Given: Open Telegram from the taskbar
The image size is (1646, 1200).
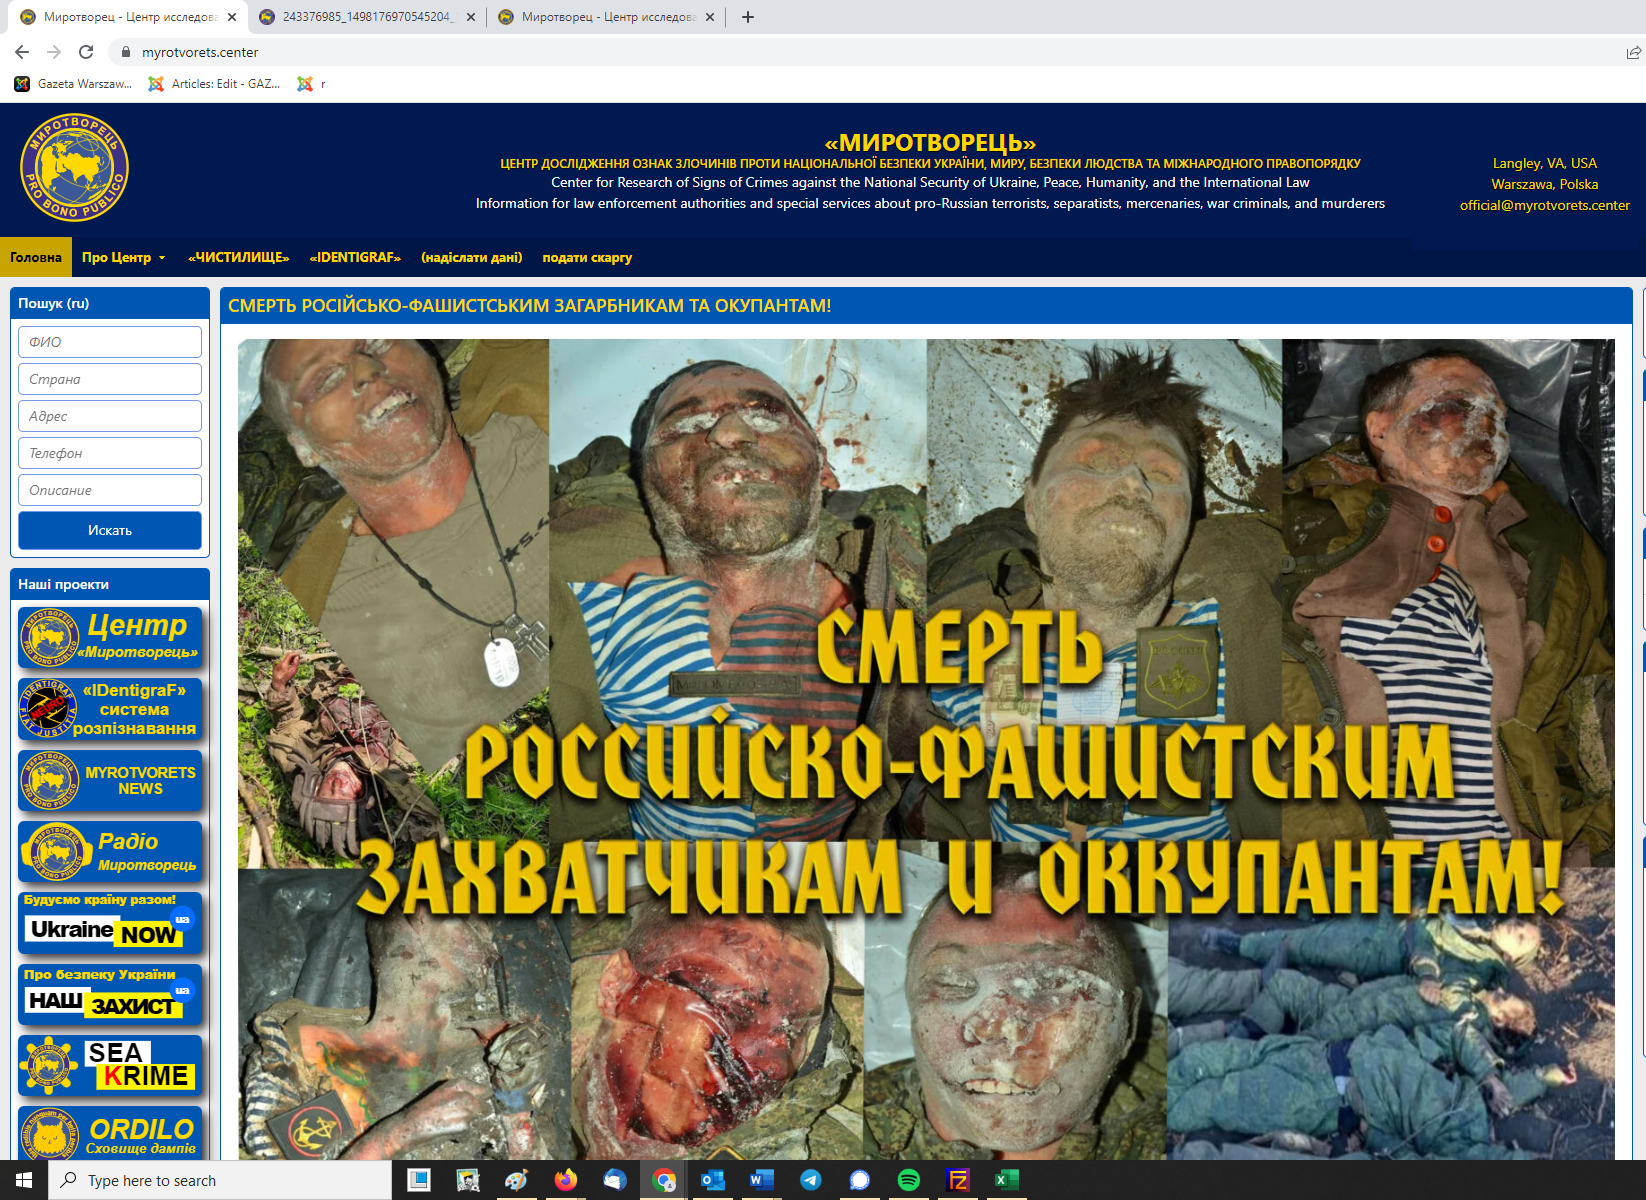Looking at the screenshot, I should pos(811,1180).
